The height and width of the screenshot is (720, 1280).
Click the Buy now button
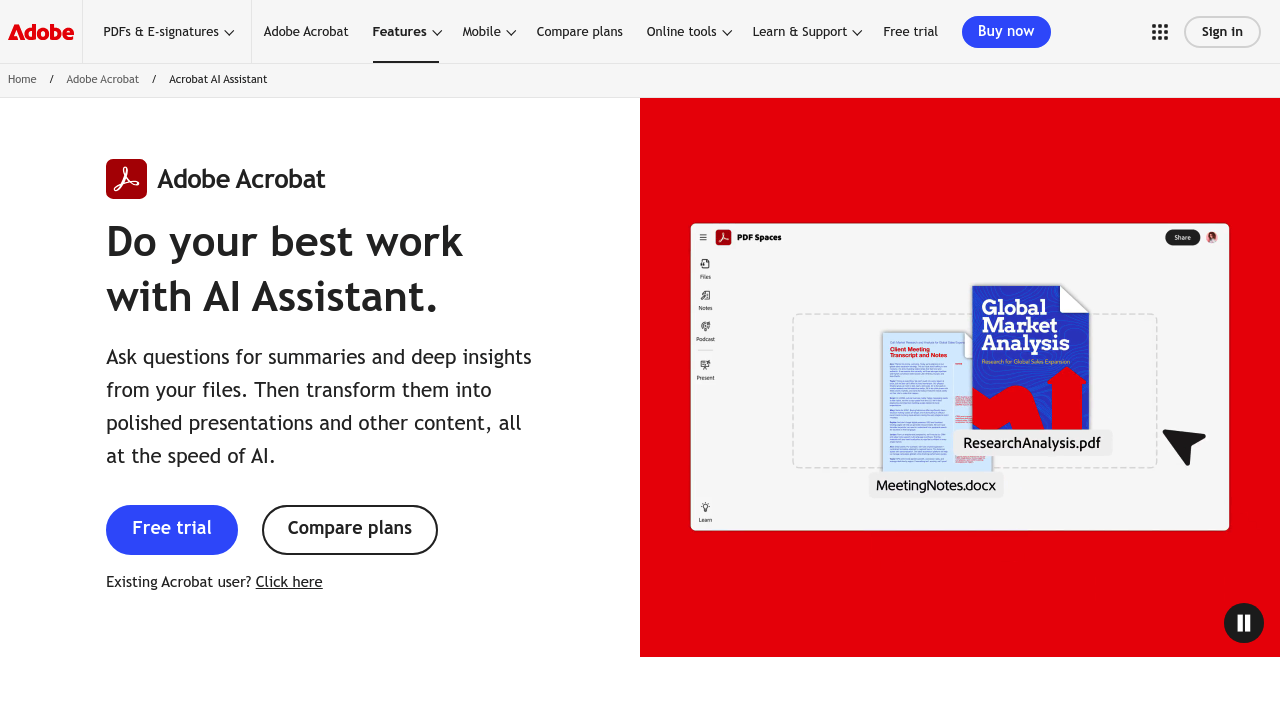click(1006, 31)
